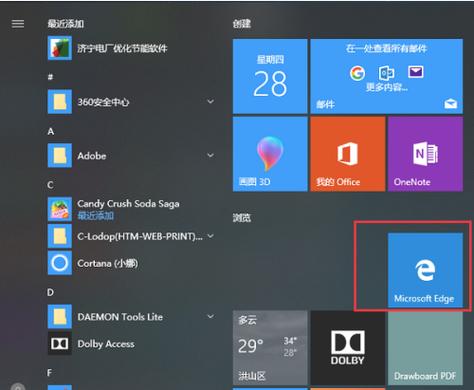Open the 邮件 mail tile
Viewport: 474px width, 390px height.
tap(387, 76)
